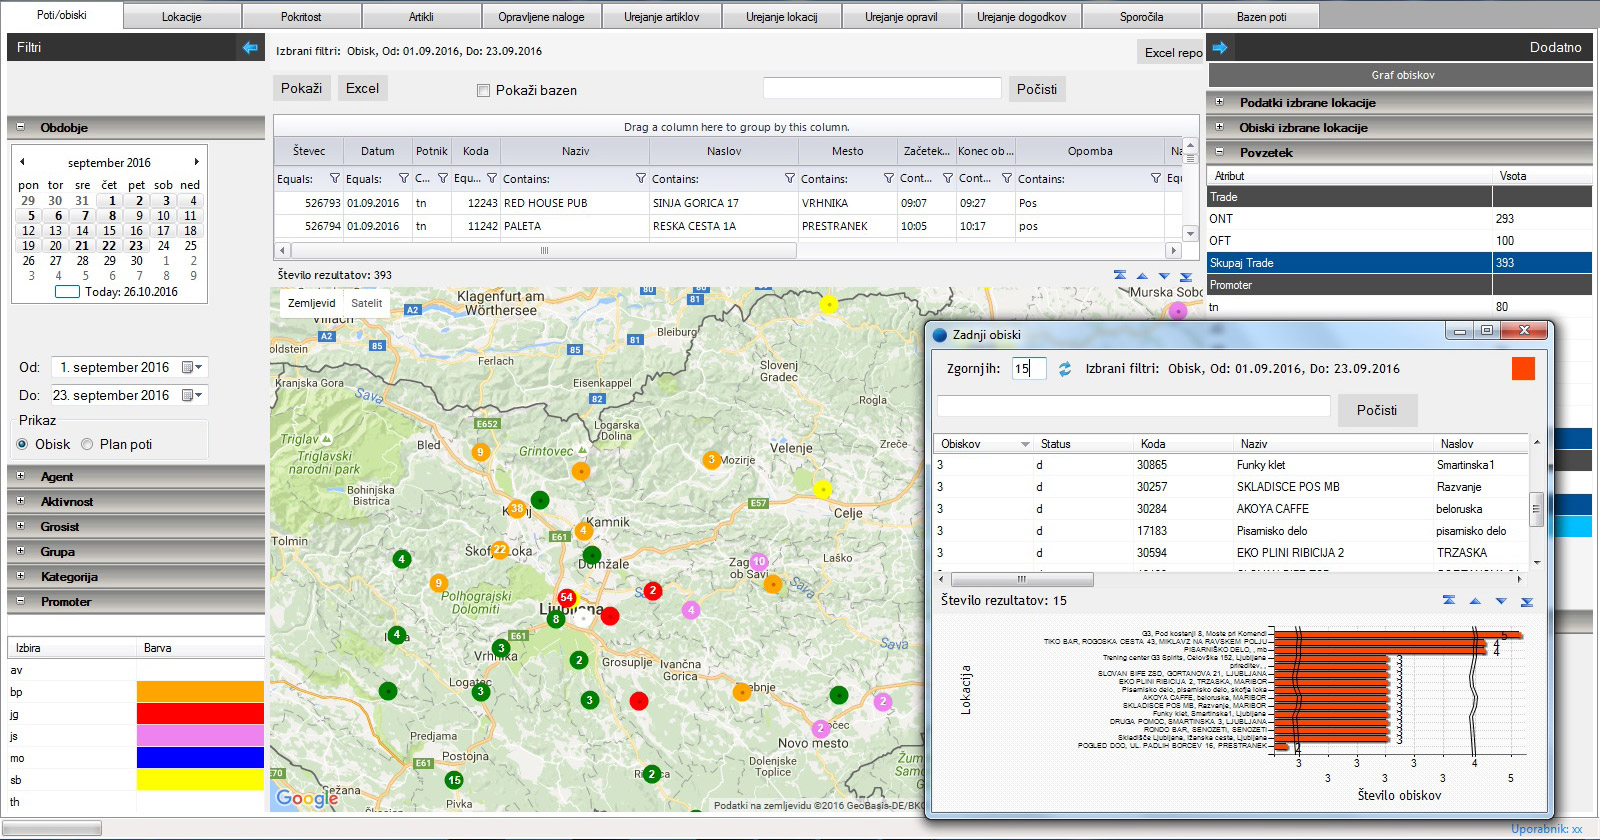1600x840 pixels.
Task: Expand the Agent filter section
Action: [20, 476]
